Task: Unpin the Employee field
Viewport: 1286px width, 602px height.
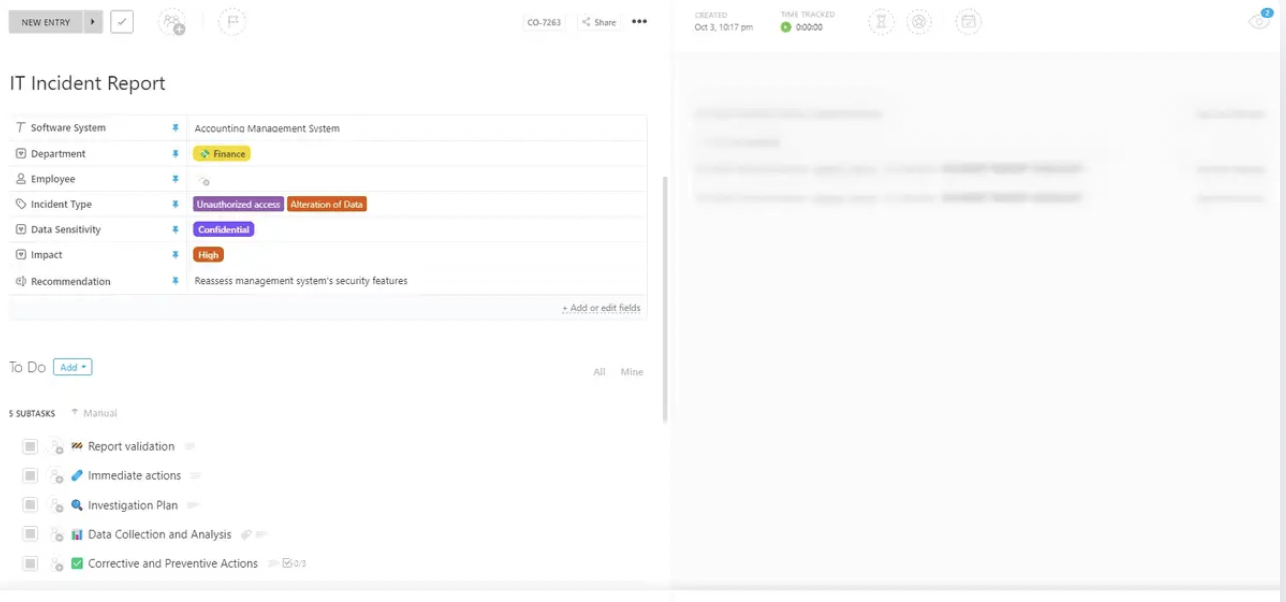Action: 175,179
